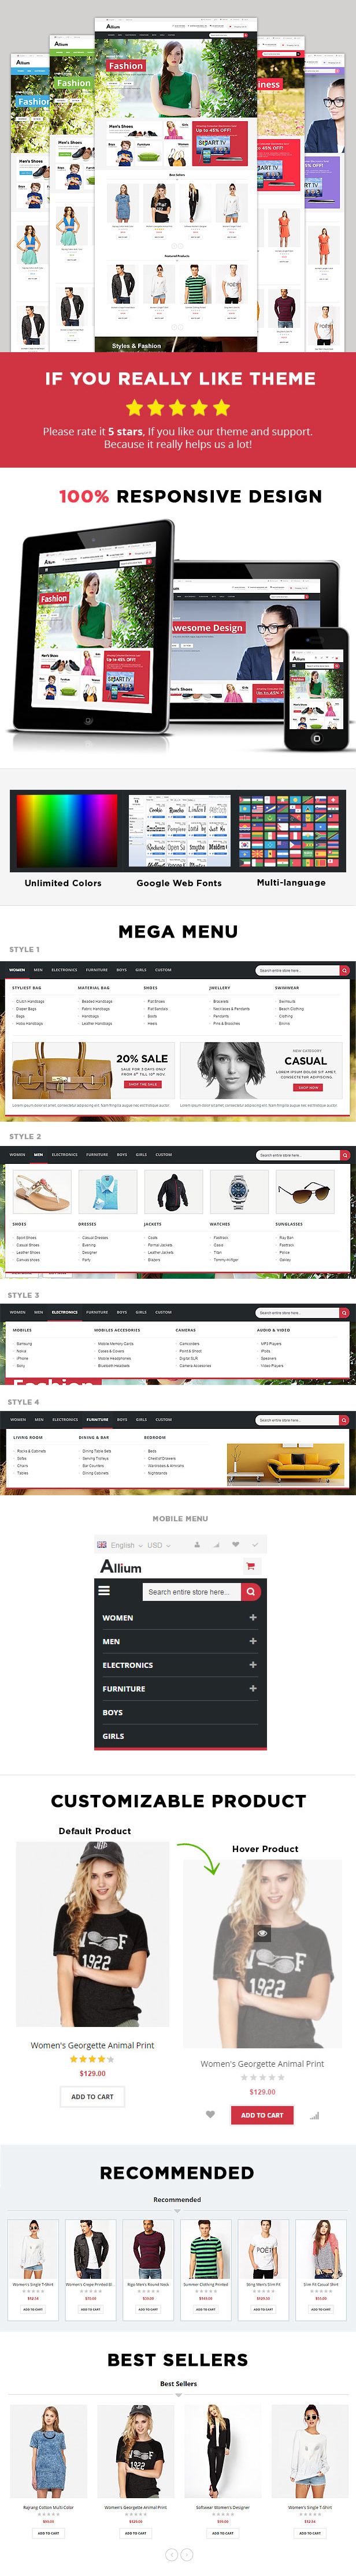356x2576 pixels.
Task: Expand the ELECTRONICS category with plus icon
Action: point(252,1665)
